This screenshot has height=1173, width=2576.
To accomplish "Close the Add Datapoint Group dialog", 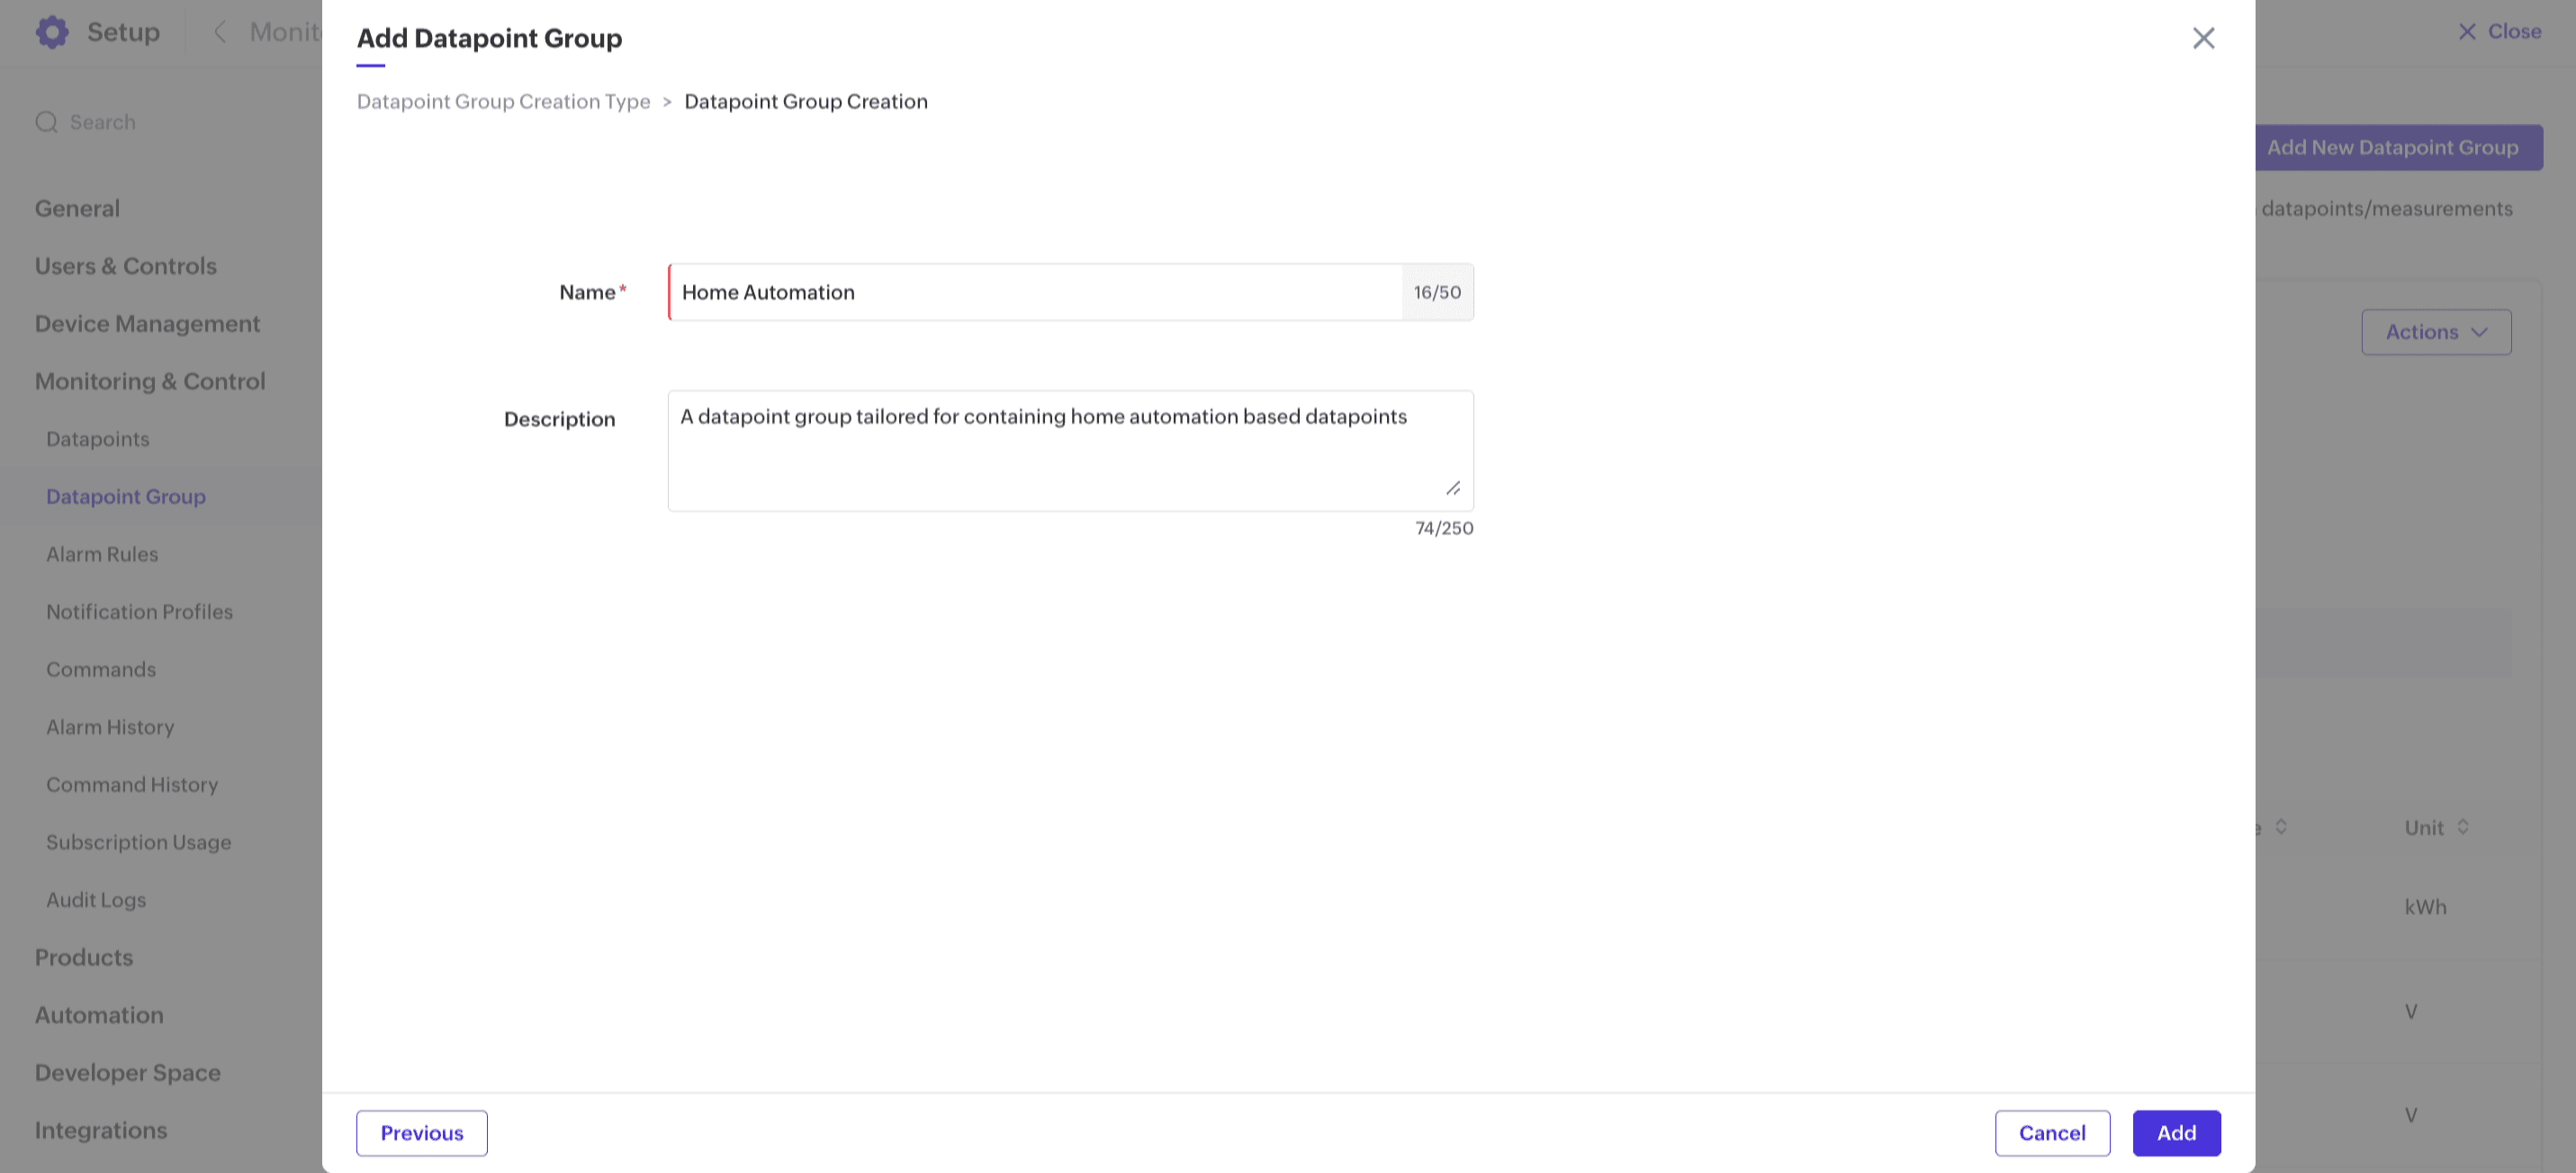I will click(2203, 38).
